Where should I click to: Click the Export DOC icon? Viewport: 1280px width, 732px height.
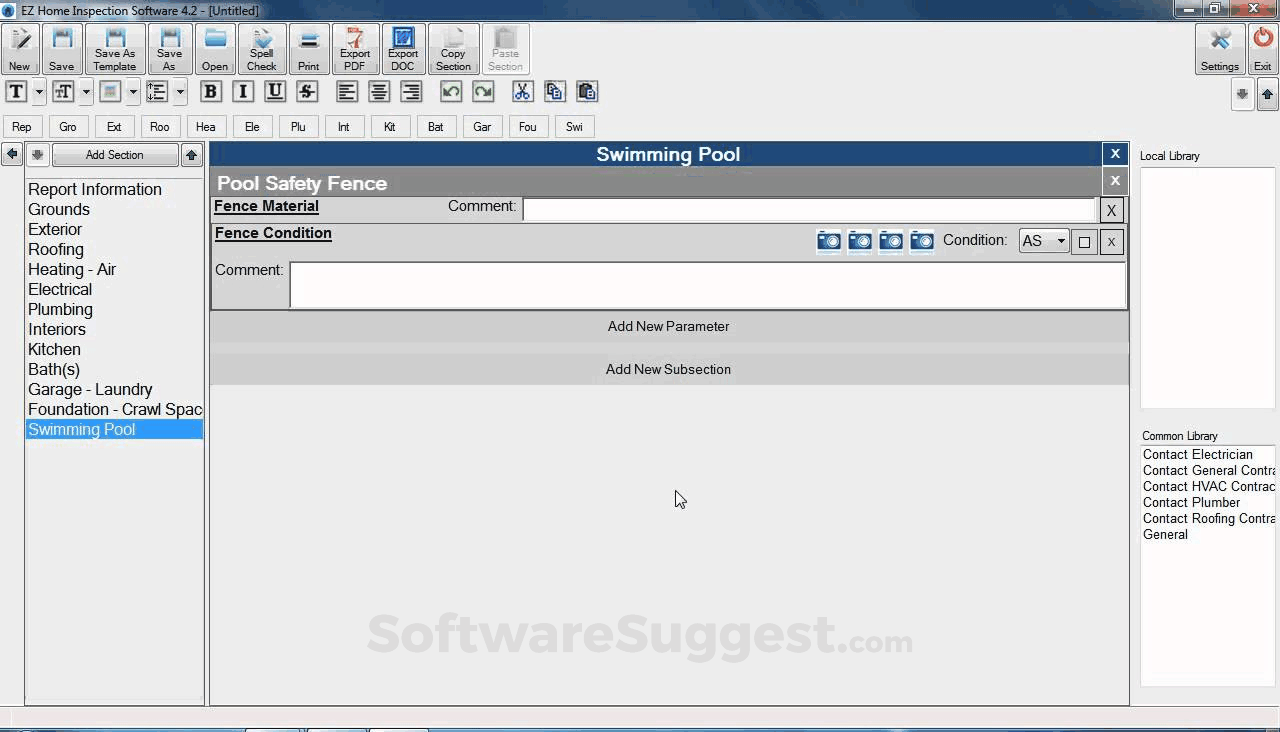402,47
